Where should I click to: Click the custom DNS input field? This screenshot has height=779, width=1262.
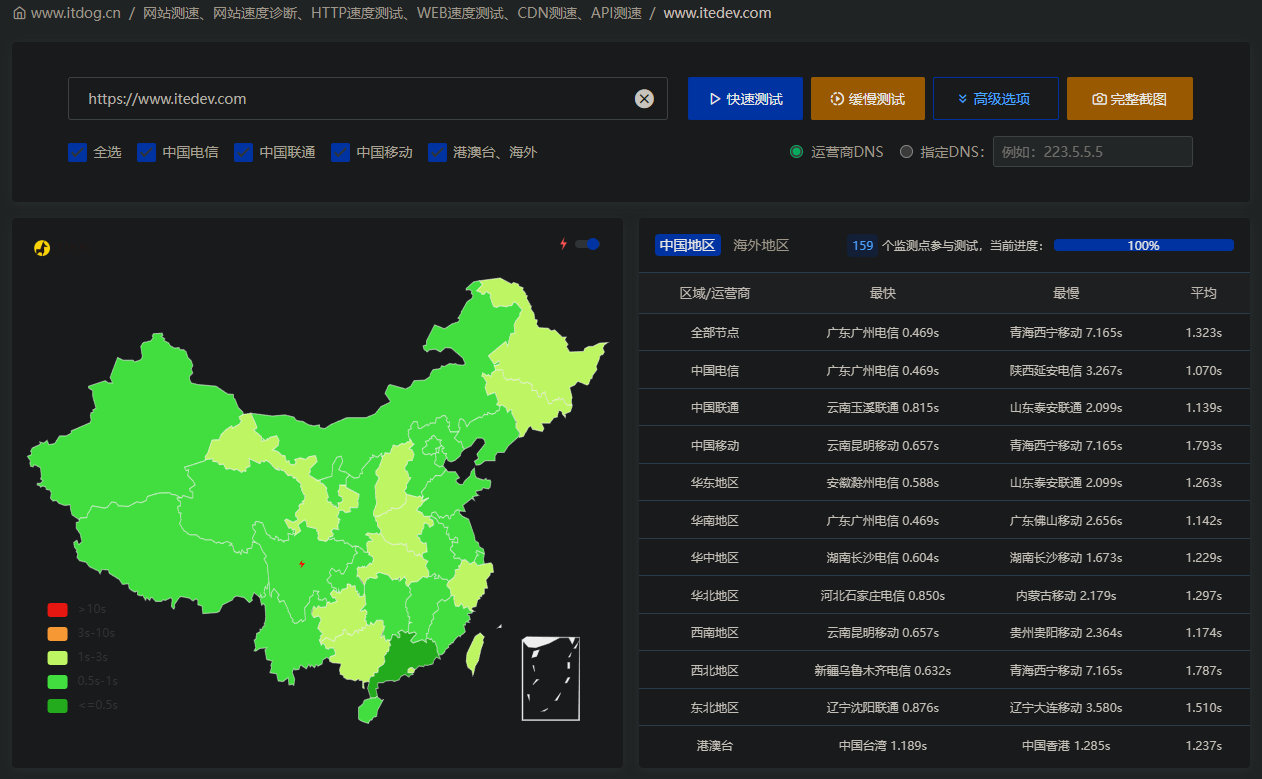[1092, 152]
